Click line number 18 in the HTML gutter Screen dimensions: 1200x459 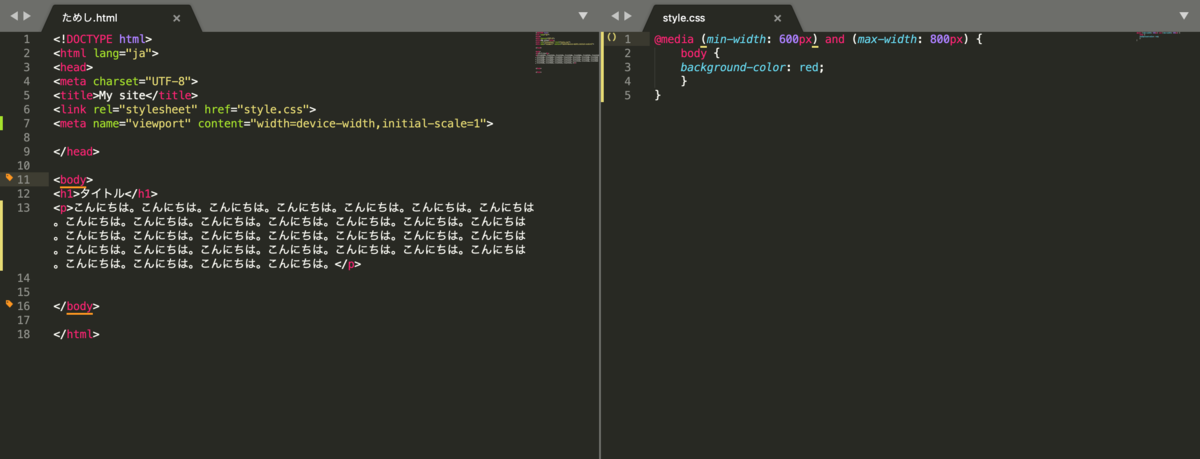coord(24,334)
